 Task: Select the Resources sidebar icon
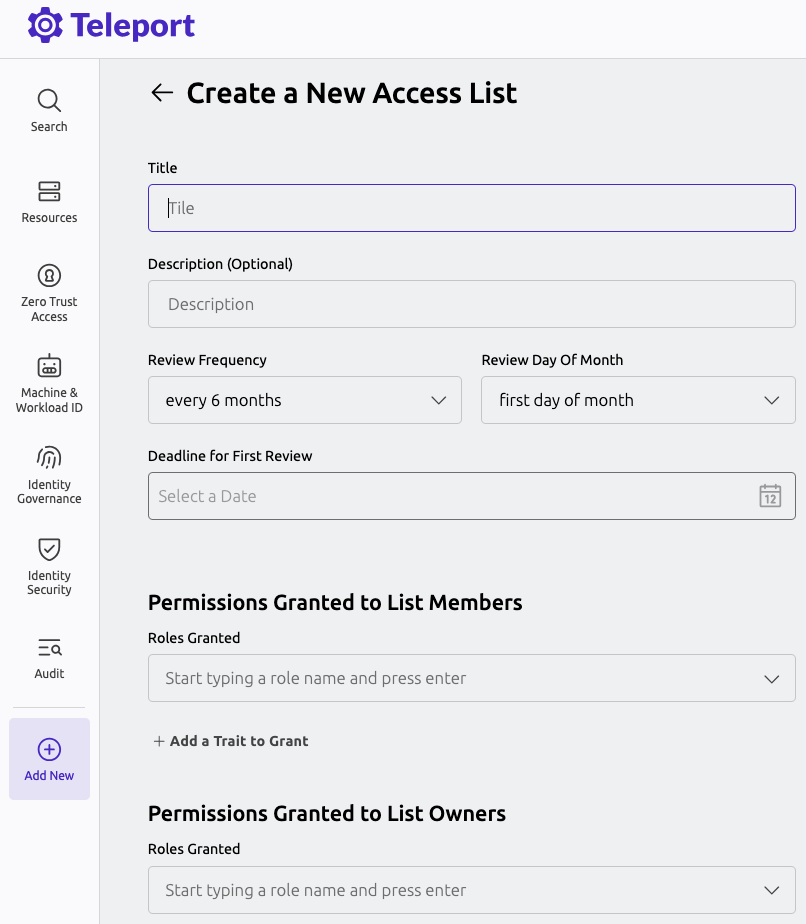coord(48,203)
